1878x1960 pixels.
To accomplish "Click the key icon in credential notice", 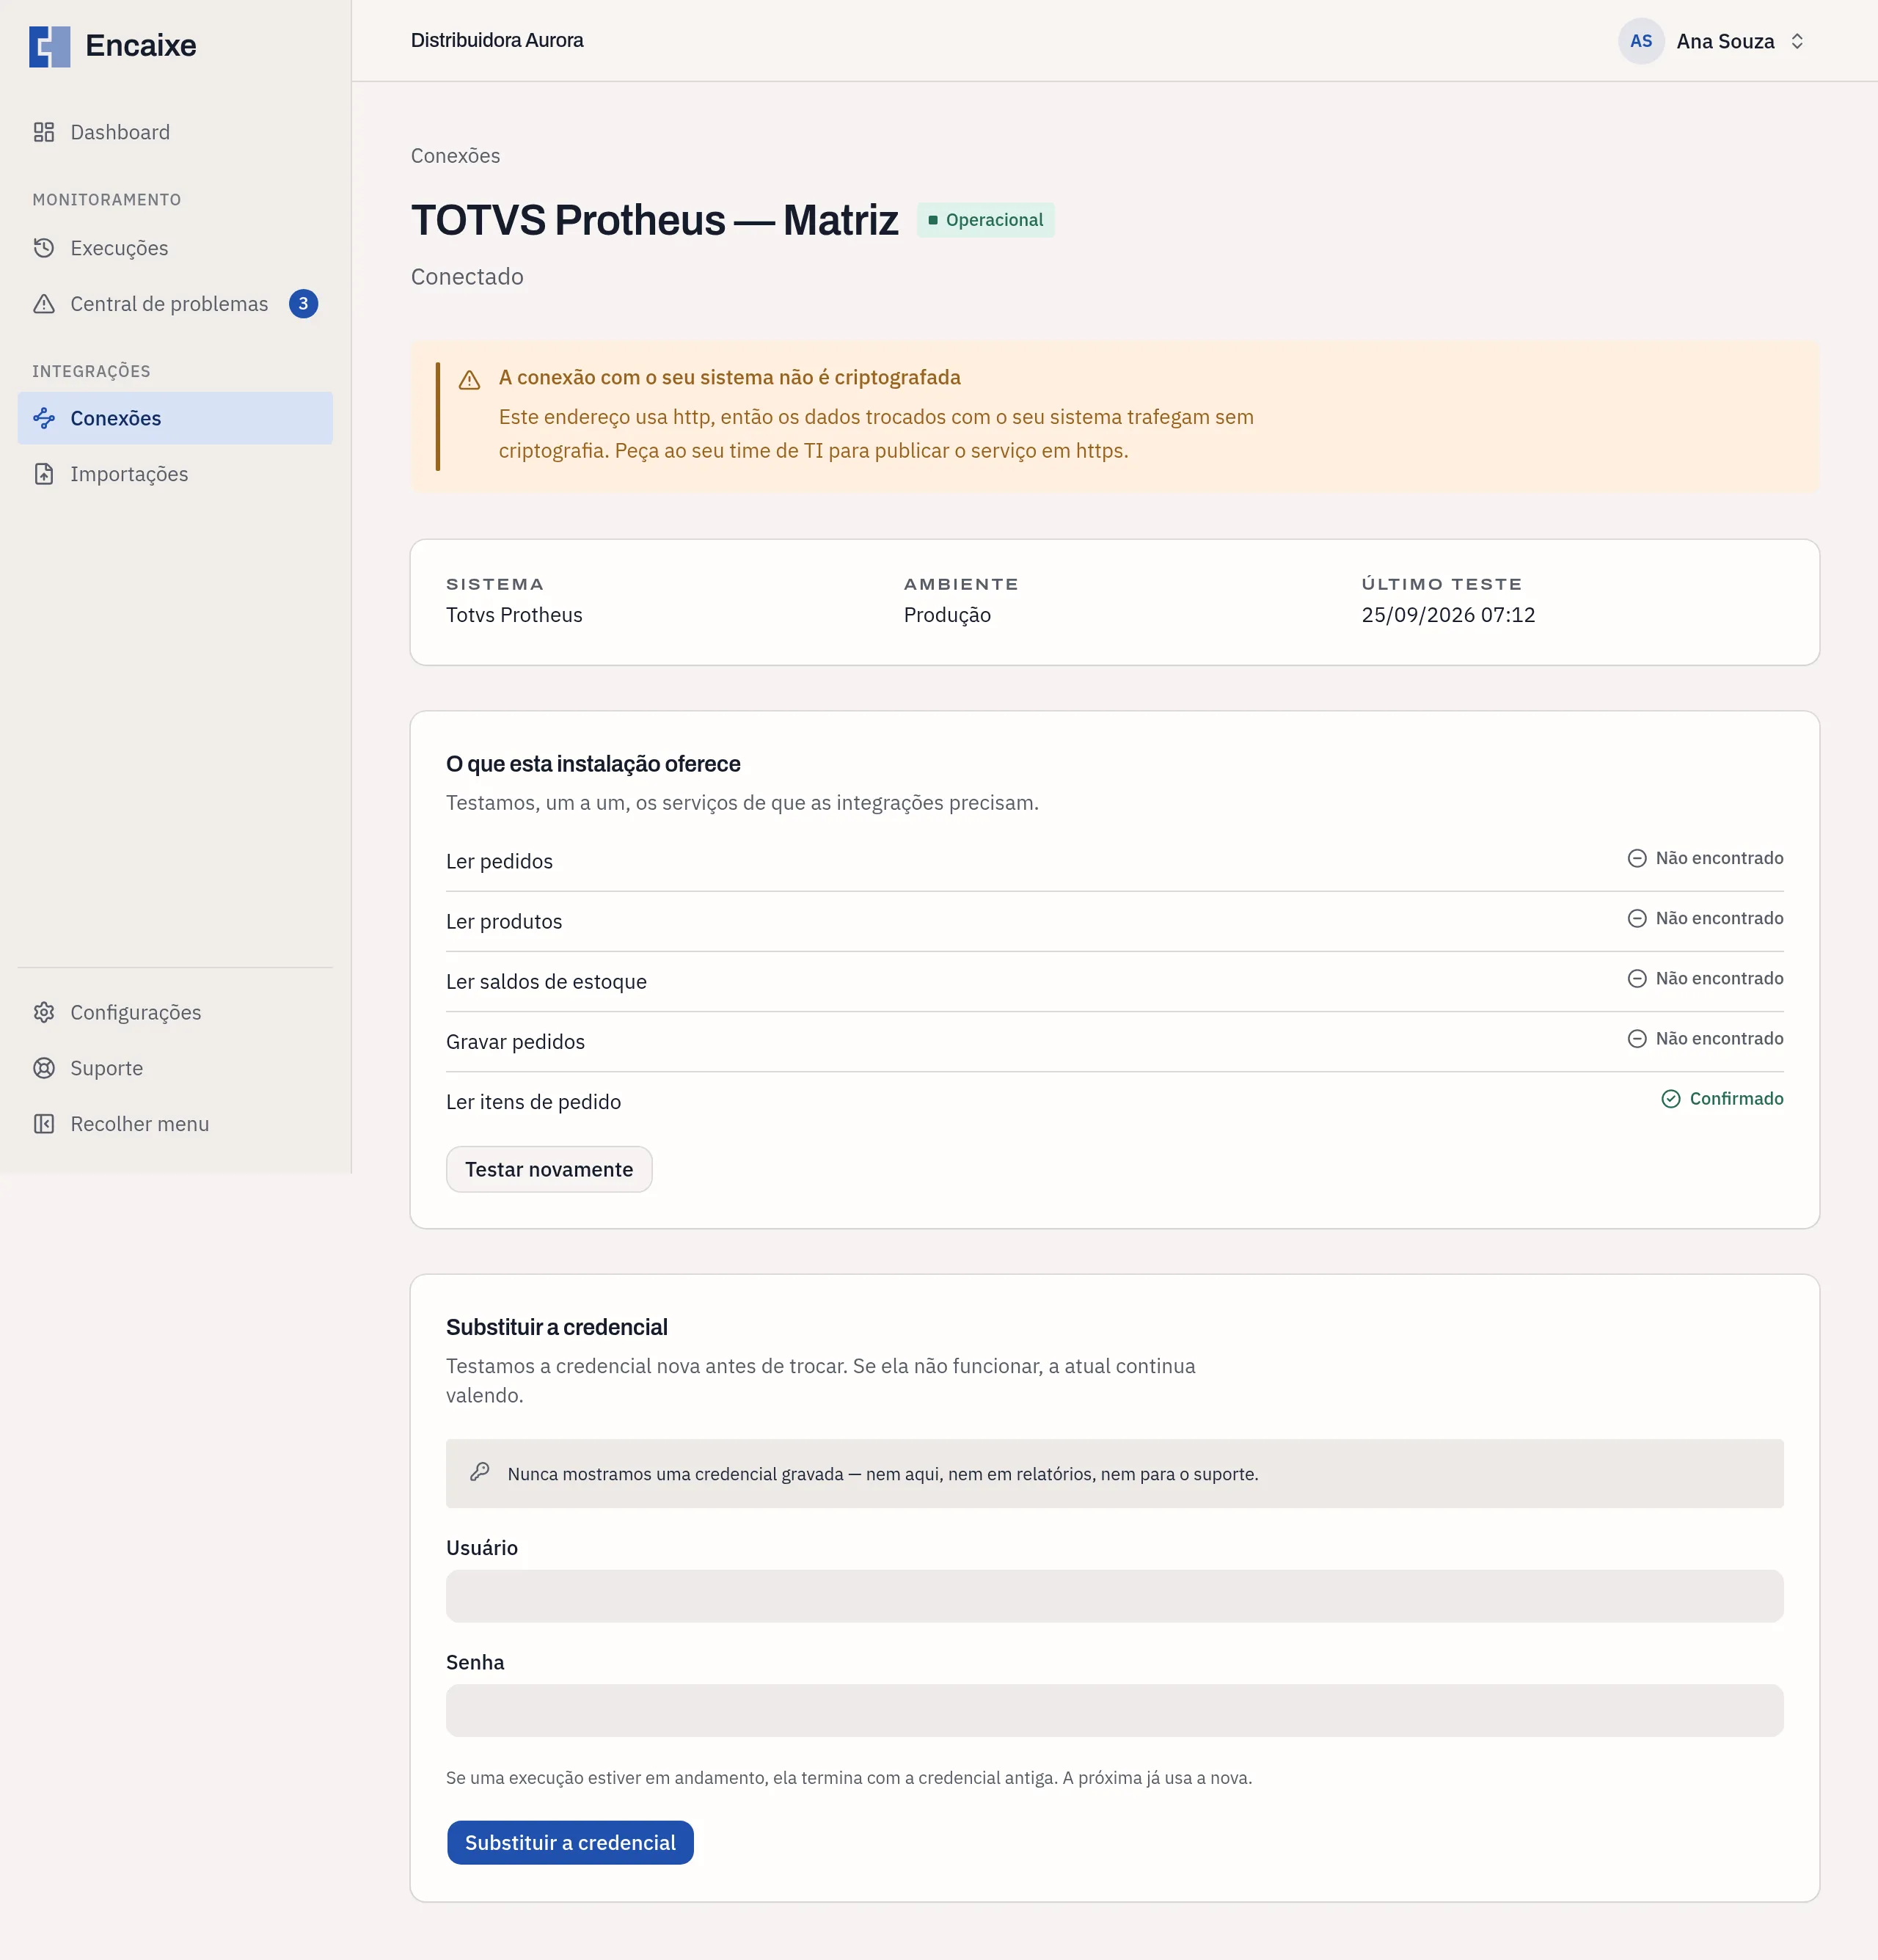I will 480,1472.
